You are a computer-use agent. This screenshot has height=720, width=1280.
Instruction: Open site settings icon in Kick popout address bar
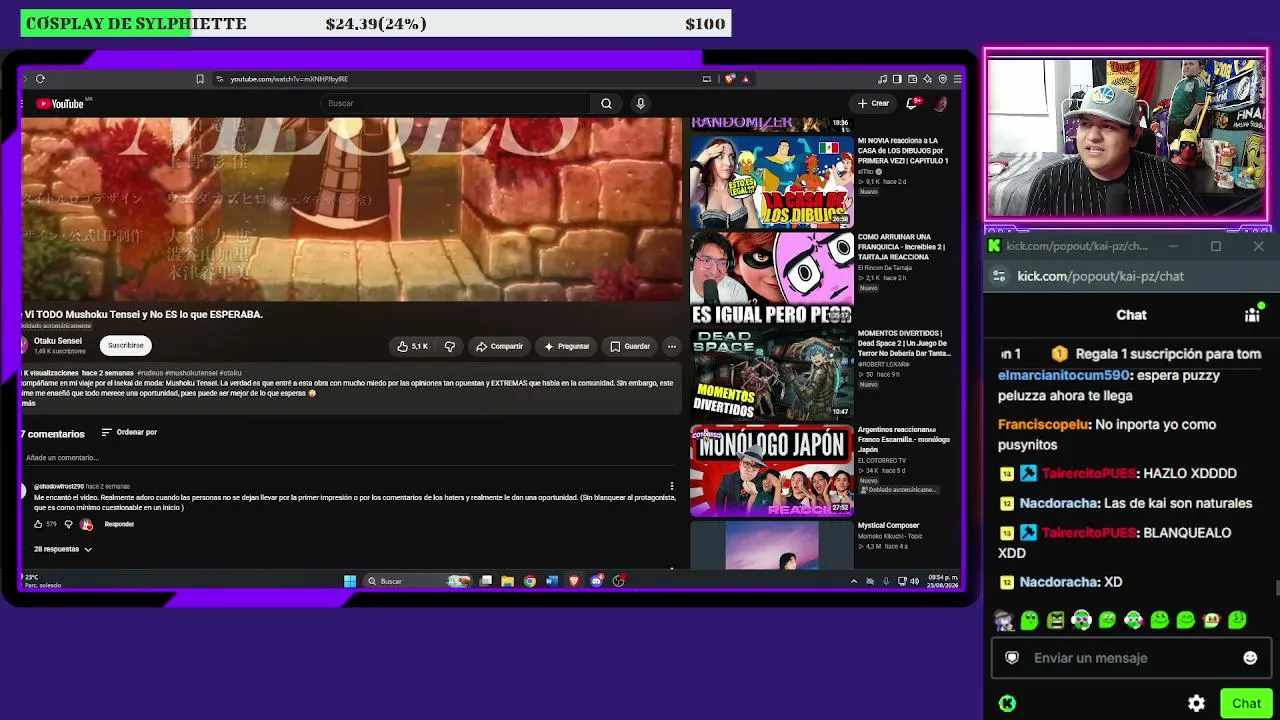999,276
